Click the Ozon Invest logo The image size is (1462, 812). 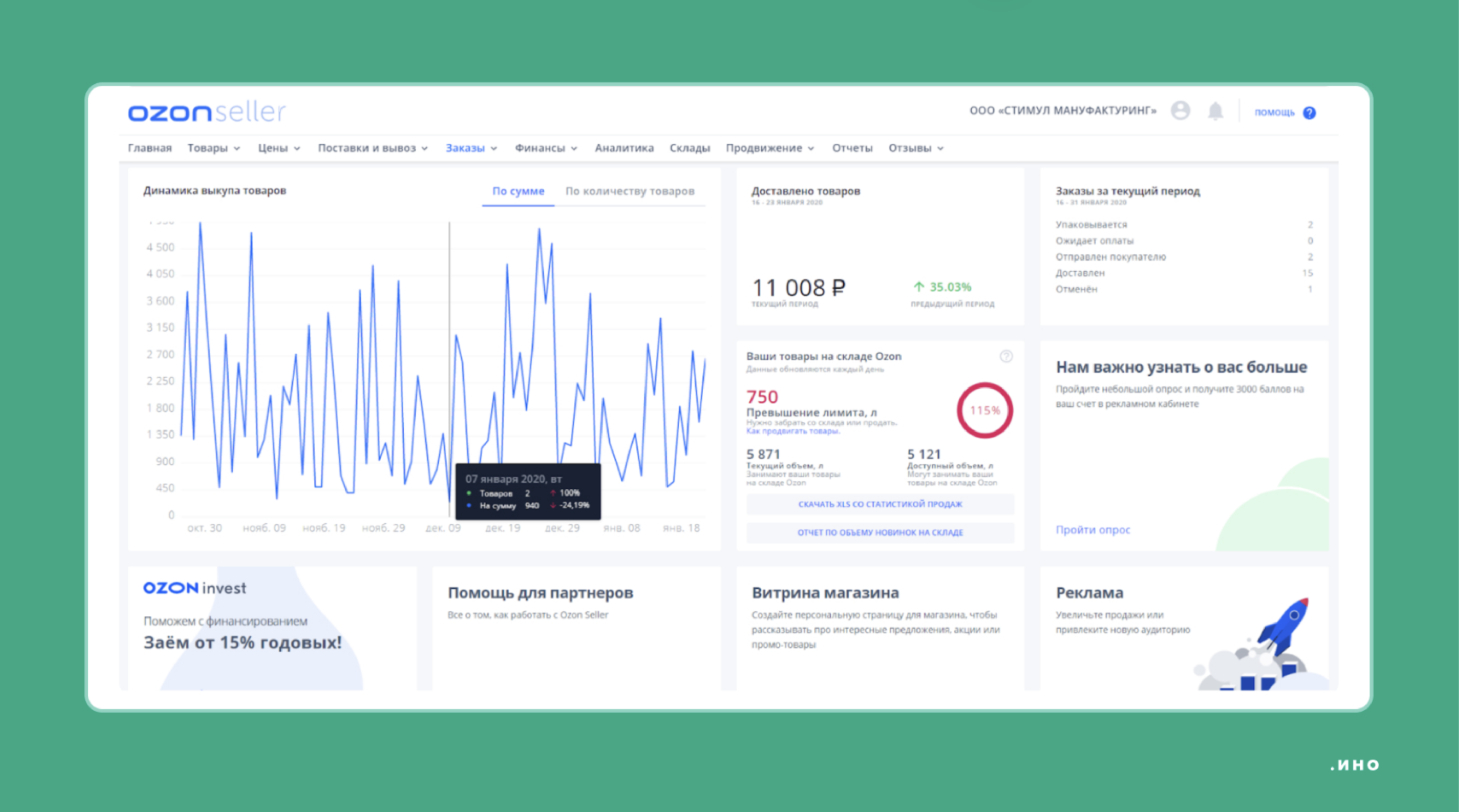pos(195,588)
